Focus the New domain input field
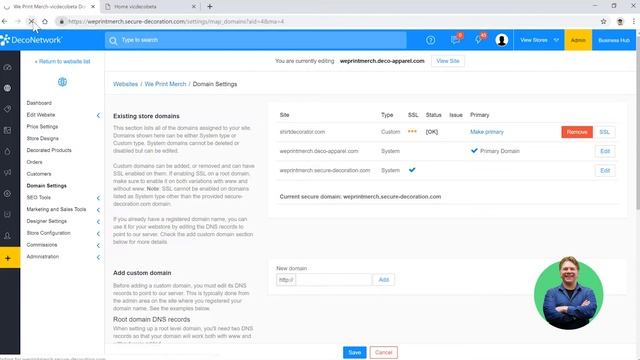Image resolution: width=640 pixels, height=360 pixels. pyautogui.click(x=333, y=280)
